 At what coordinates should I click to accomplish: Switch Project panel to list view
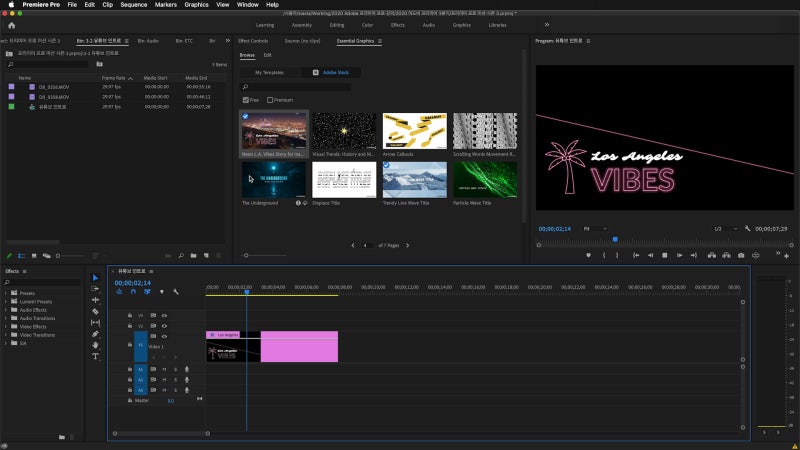(x=21, y=256)
